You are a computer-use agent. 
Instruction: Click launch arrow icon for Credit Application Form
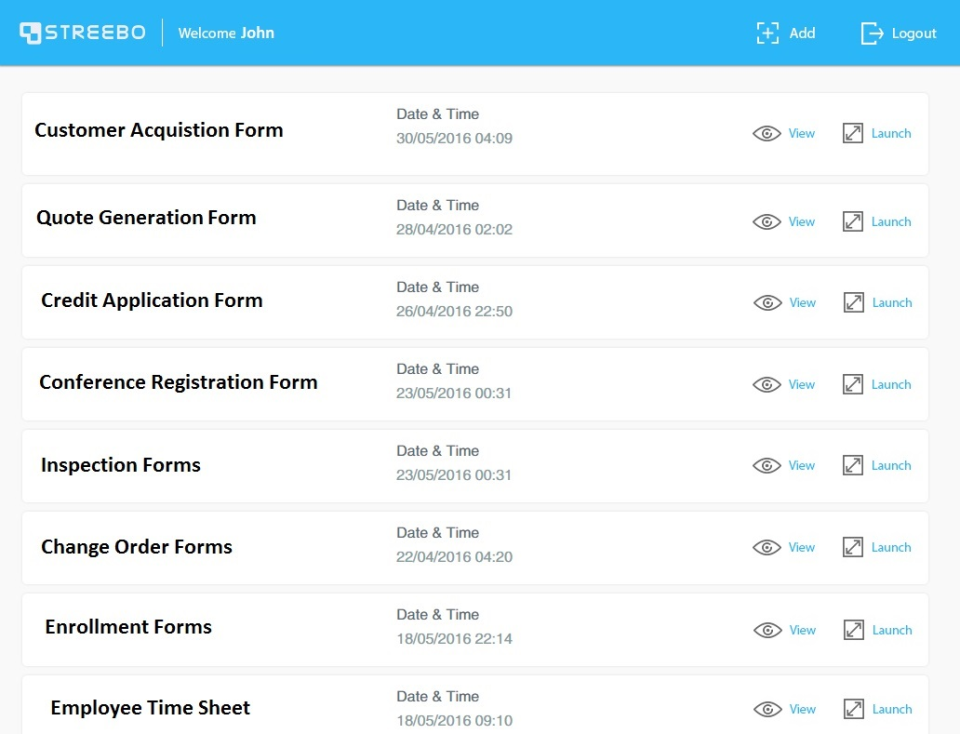(854, 302)
